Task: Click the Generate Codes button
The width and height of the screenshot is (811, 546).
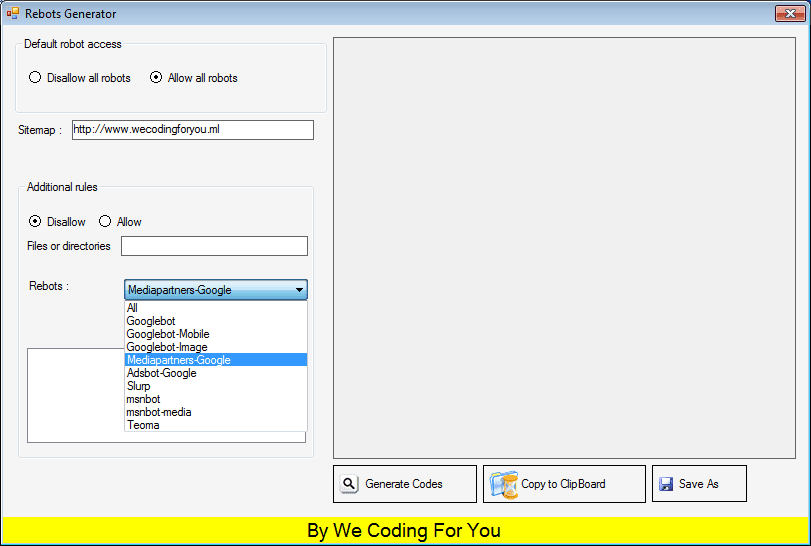Action: coord(405,484)
